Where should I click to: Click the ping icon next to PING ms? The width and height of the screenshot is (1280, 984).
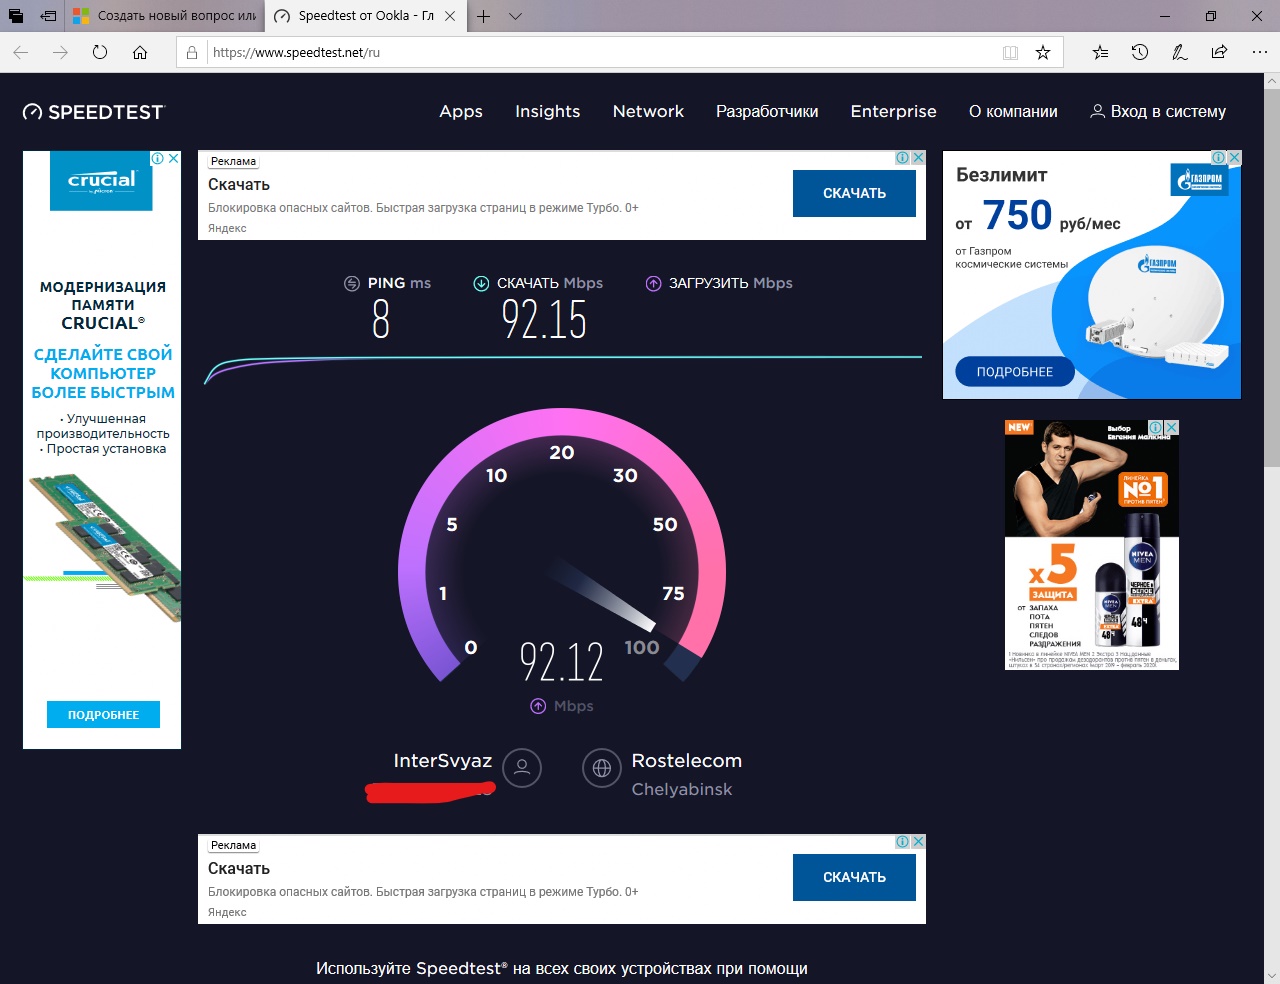pos(352,283)
